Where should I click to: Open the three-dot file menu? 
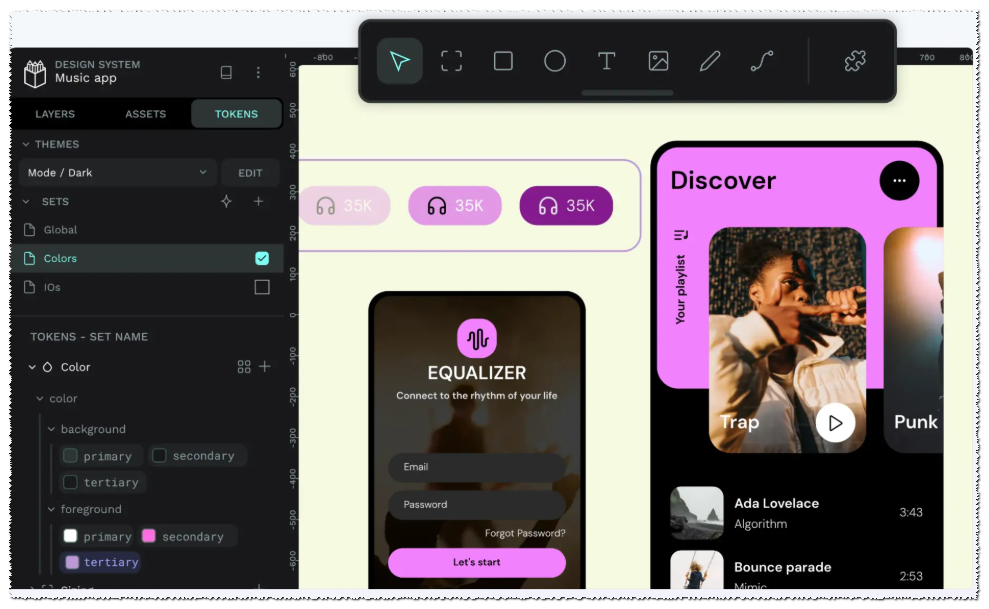tap(258, 72)
